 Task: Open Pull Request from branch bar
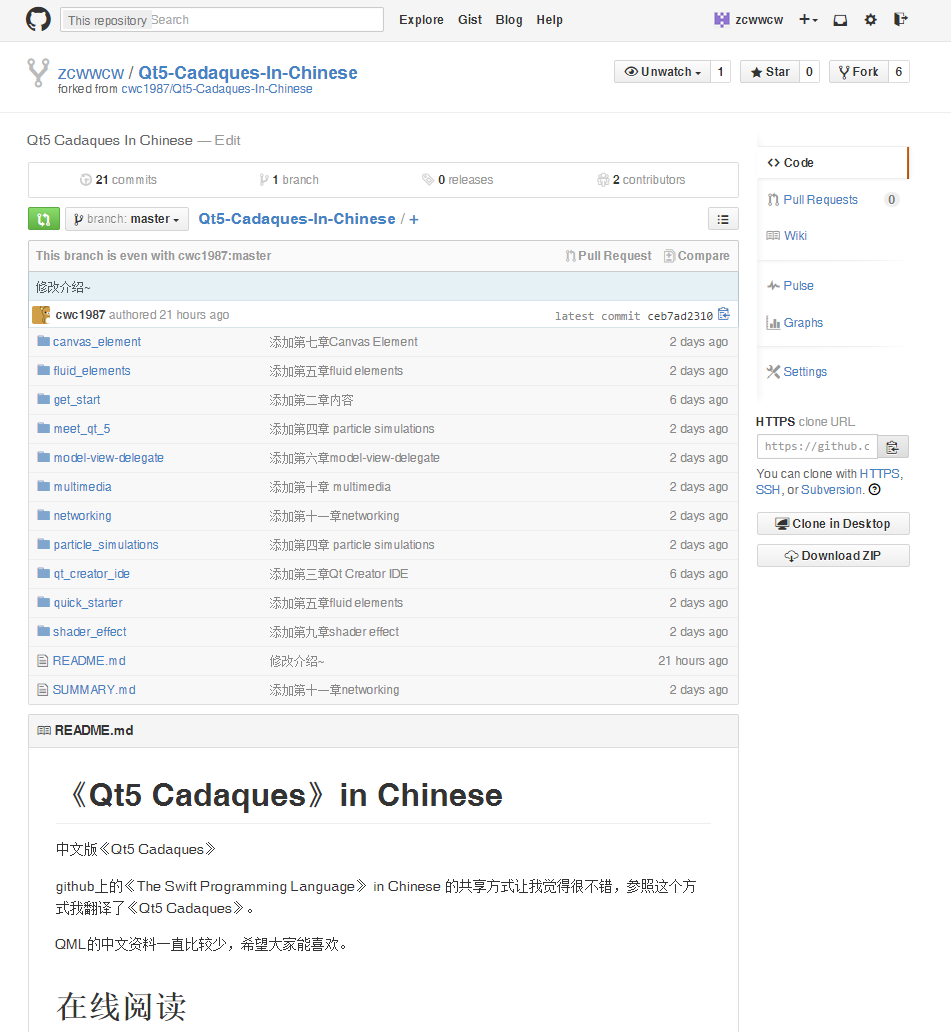click(x=609, y=256)
